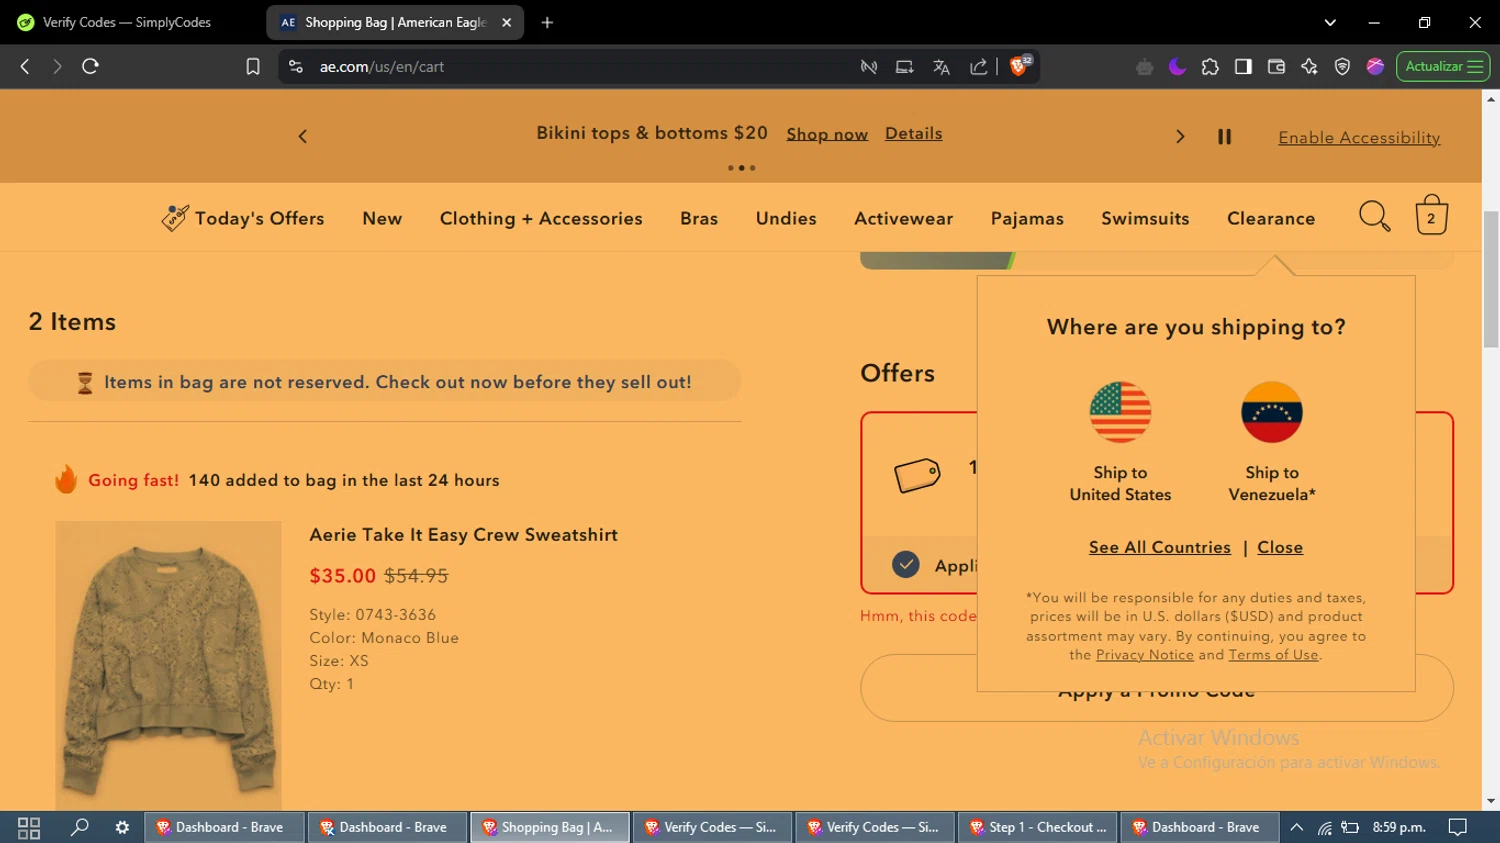Select the United States flag icon
Viewport: 1500px width, 843px height.
[x=1120, y=412]
